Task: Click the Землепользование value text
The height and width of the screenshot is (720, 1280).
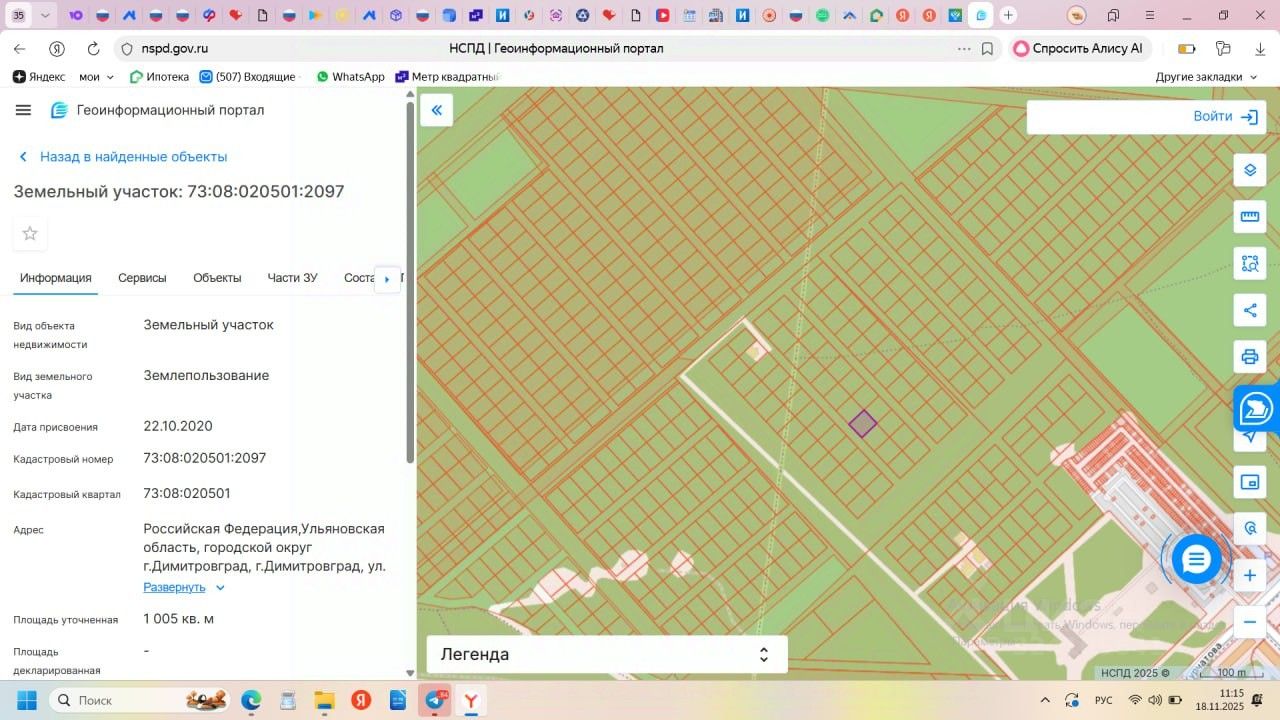Action: [x=206, y=376]
